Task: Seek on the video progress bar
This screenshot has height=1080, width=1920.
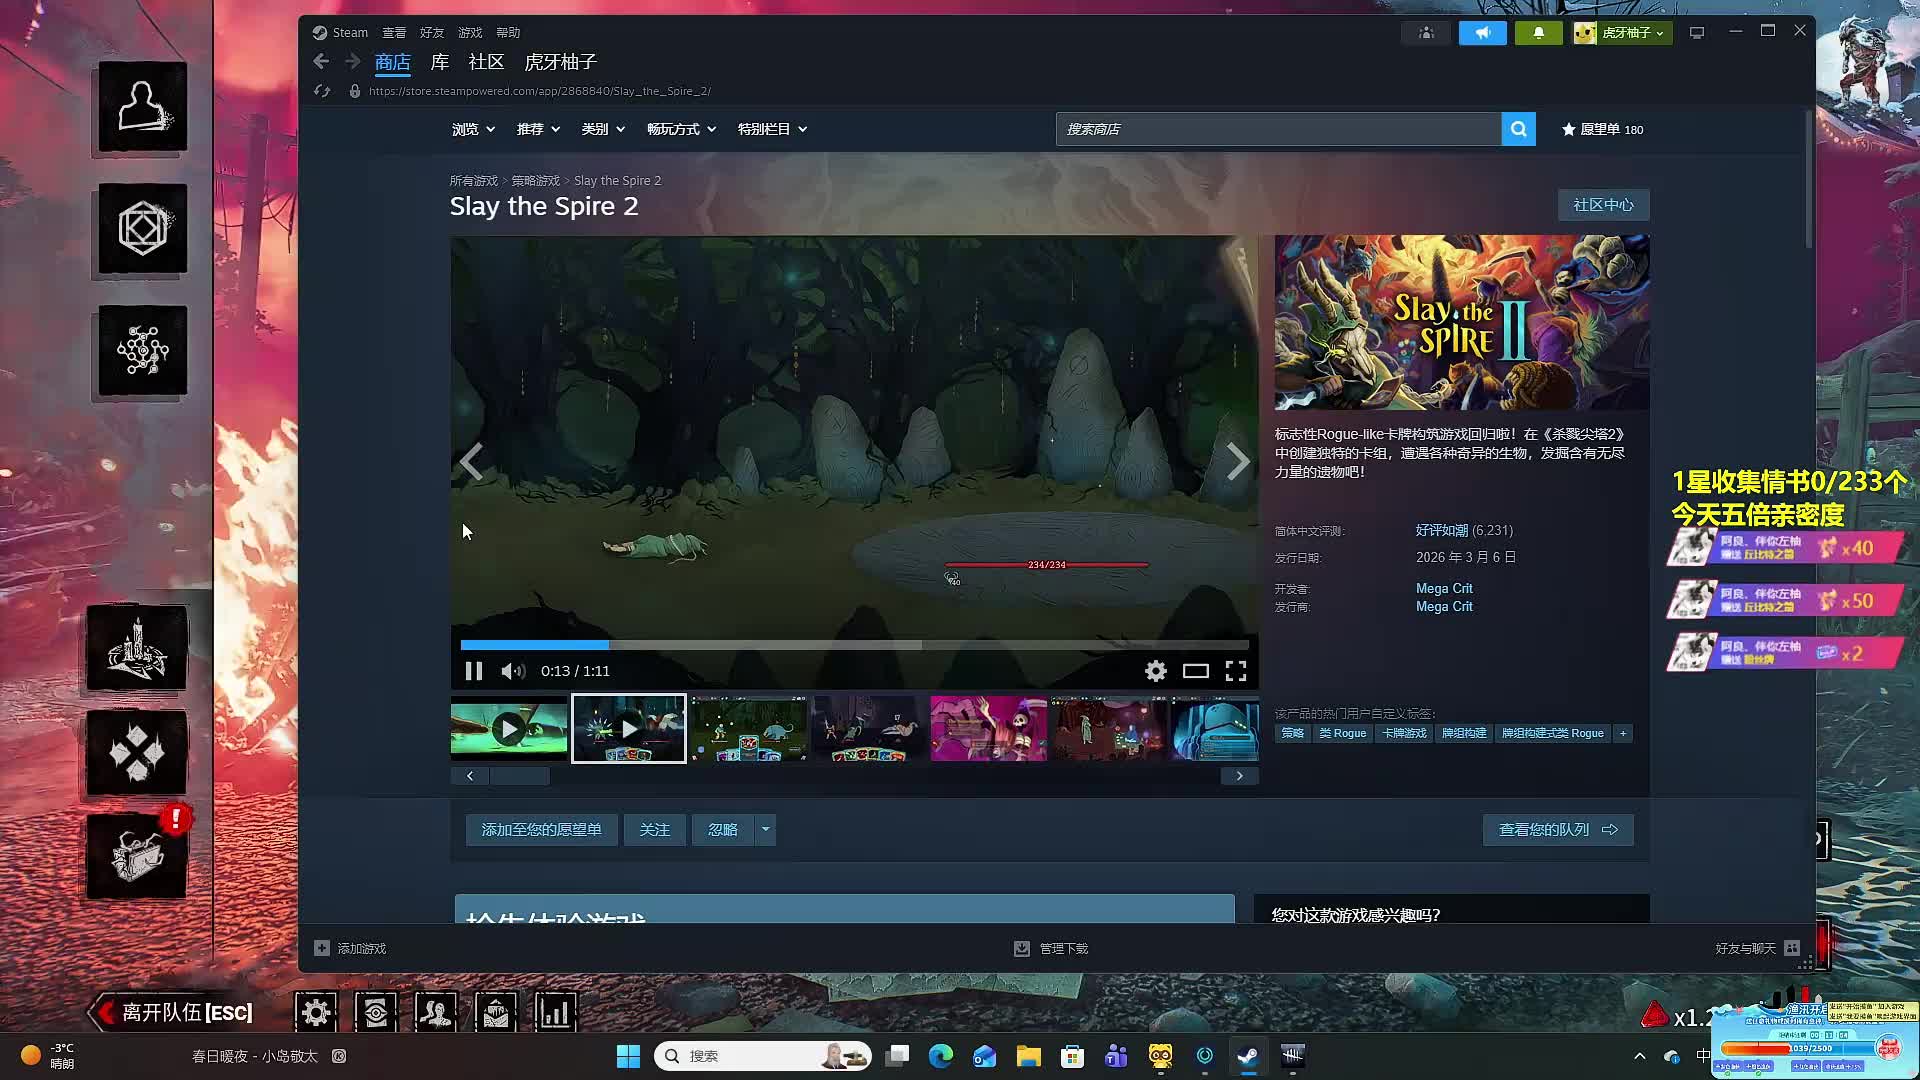Action: pos(854,645)
